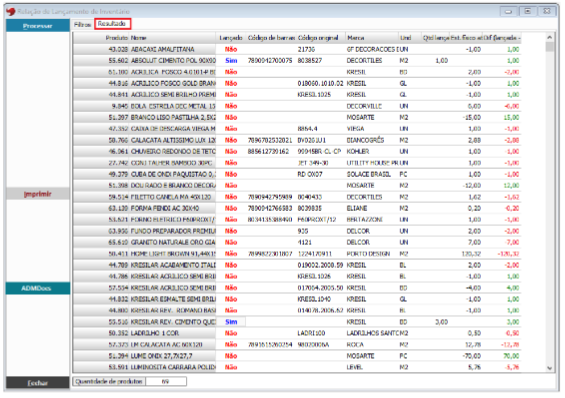Screen dimensions: 565x398
Task: Minimize the inventory window
Action: [x=509, y=11]
